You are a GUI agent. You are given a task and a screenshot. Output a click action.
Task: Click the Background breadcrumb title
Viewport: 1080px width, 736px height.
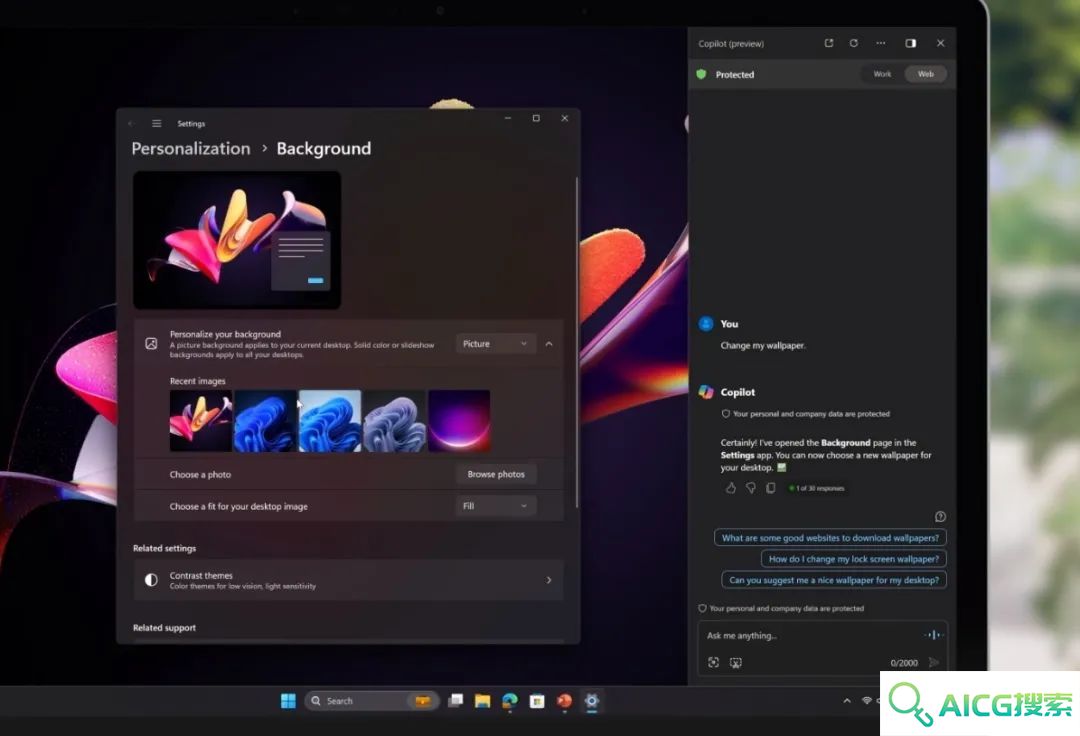point(324,149)
